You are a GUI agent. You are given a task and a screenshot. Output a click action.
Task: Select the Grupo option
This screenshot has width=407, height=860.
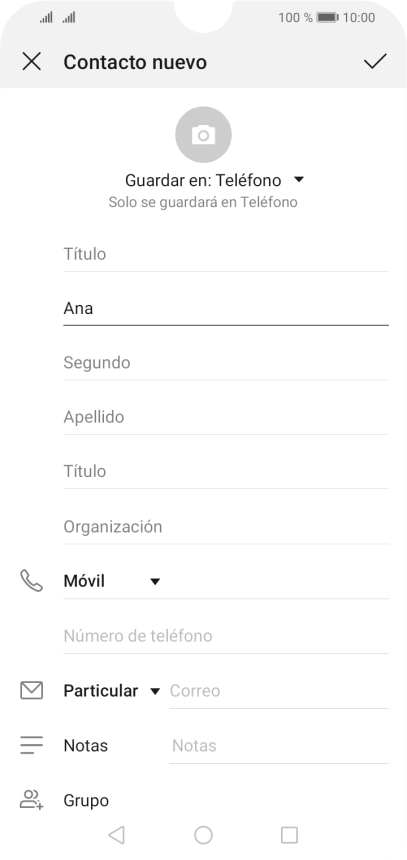coord(86,800)
